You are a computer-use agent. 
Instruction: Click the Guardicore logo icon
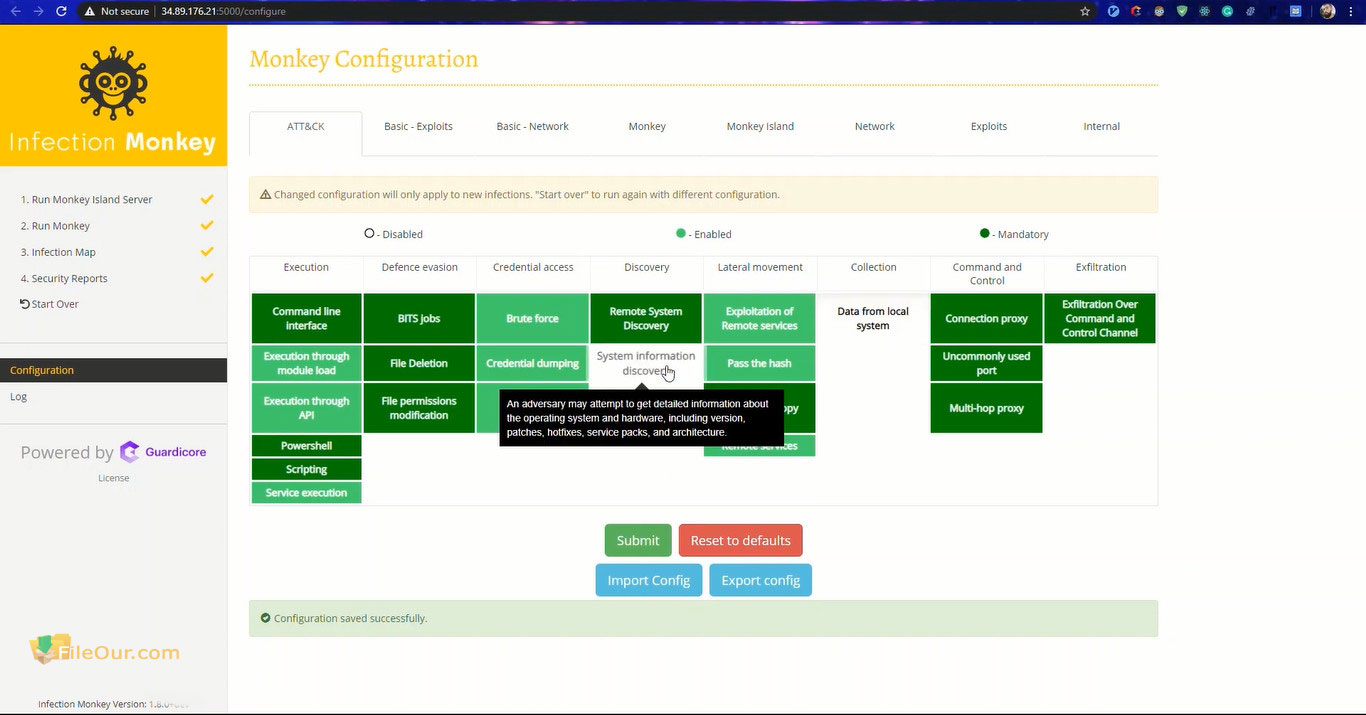(x=129, y=452)
